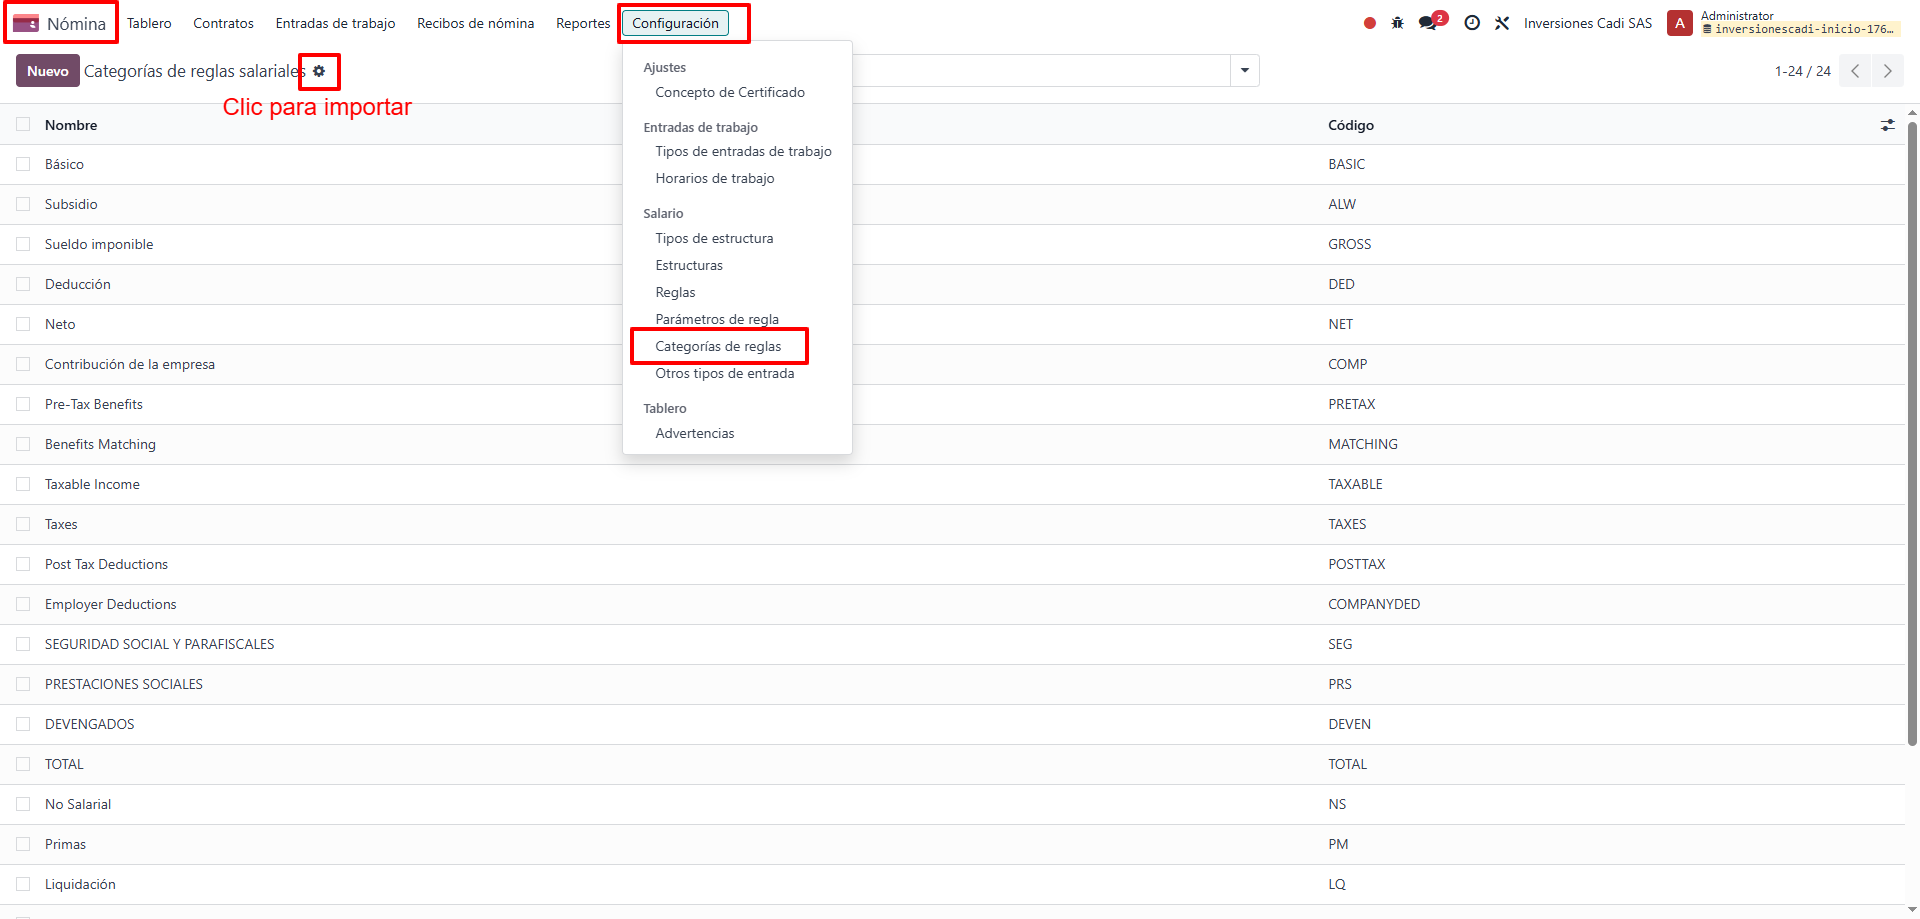Check the Sueldo imponible row checkbox
Screen dimensions: 1920x919
pyautogui.click(x=23, y=244)
